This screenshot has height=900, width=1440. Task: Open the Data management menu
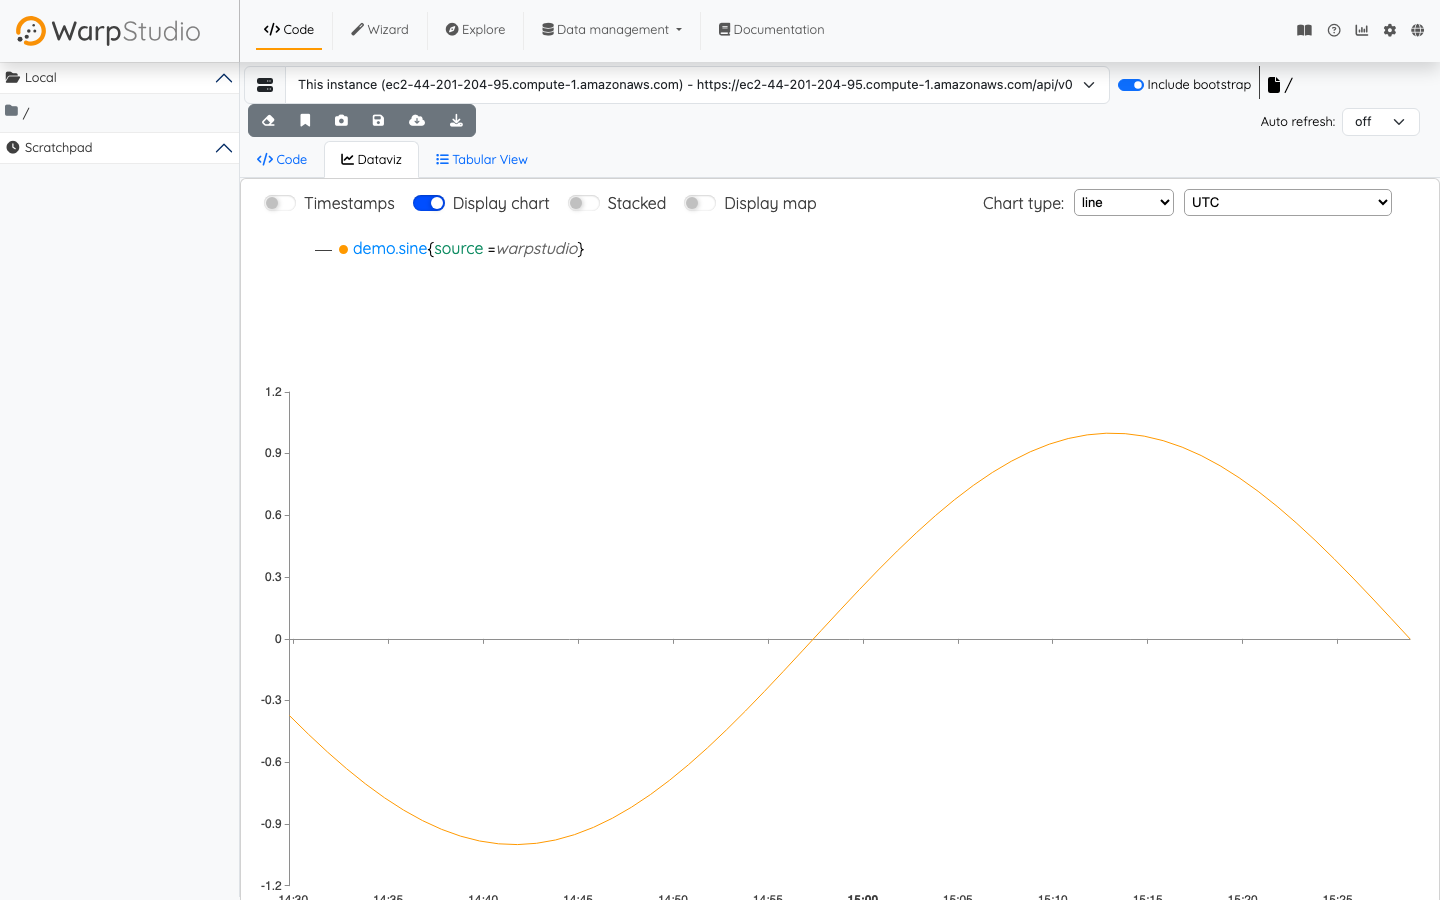(x=612, y=30)
